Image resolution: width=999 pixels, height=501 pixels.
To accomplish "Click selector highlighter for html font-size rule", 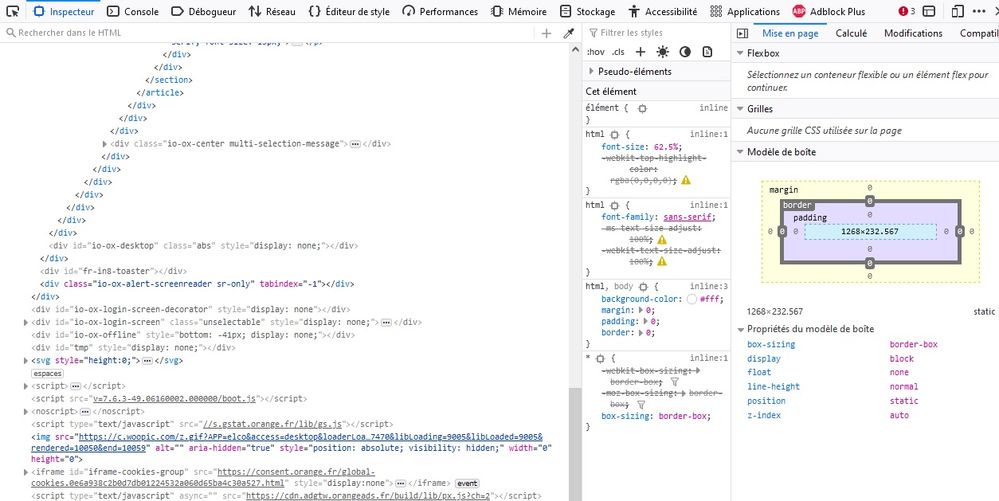I will (x=614, y=135).
